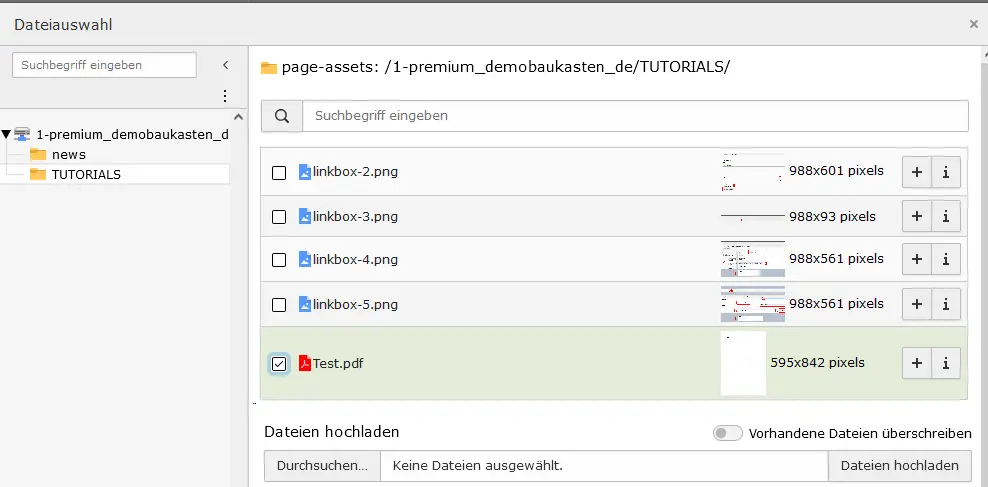This screenshot has width=988, height=487.
Task: Open the three-dot tree options menu
Action: 225,96
